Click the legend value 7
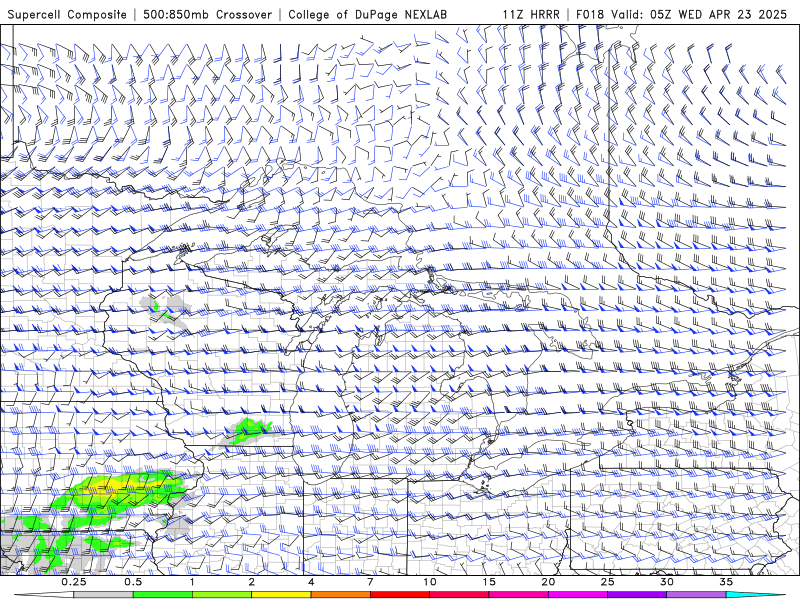Image resolution: width=800 pixels, height=600 pixels. coord(370,582)
